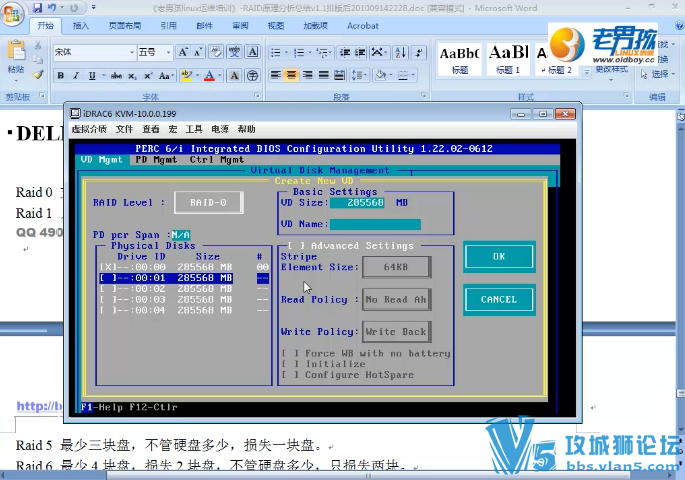Open the Acrobat ribbon tab
This screenshot has width=685, height=480.
(363, 26)
